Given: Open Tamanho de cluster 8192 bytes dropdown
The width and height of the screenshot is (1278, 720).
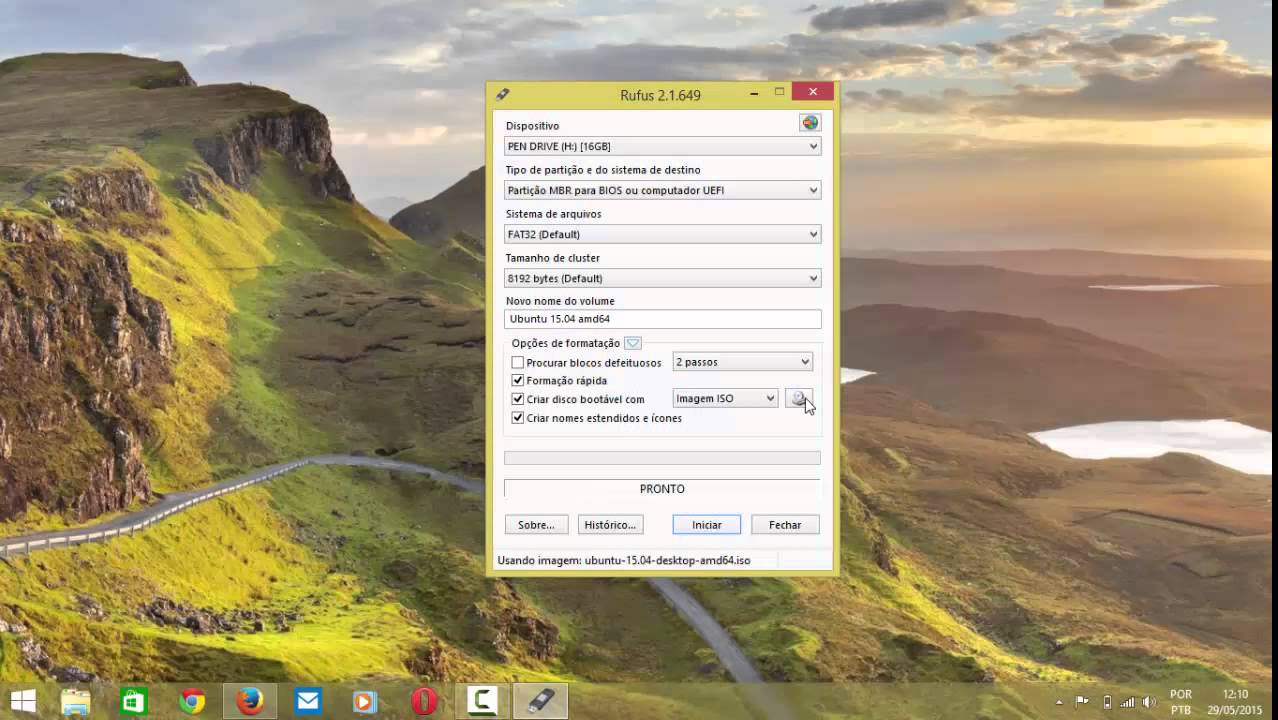Looking at the screenshot, I should (x=662, y=278).
